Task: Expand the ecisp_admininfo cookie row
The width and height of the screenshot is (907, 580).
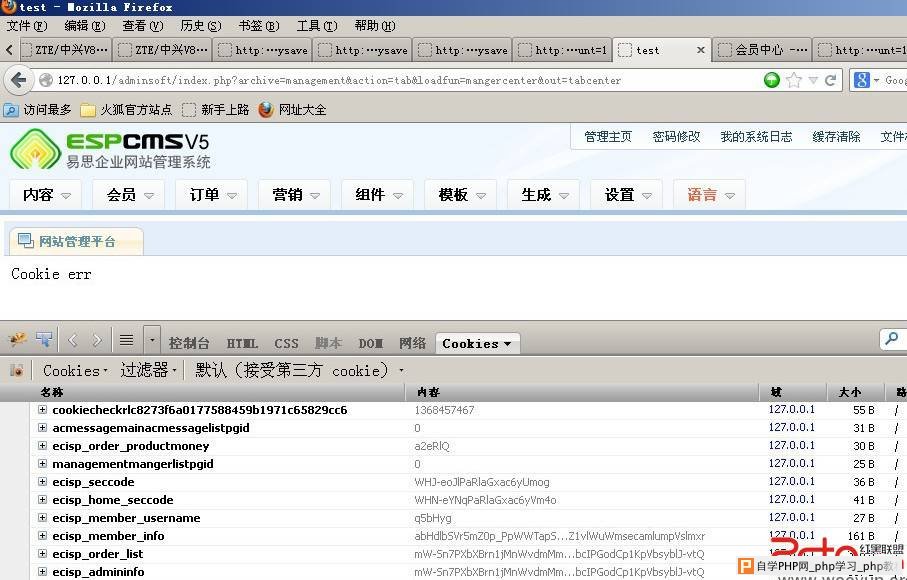Action: 42,571
